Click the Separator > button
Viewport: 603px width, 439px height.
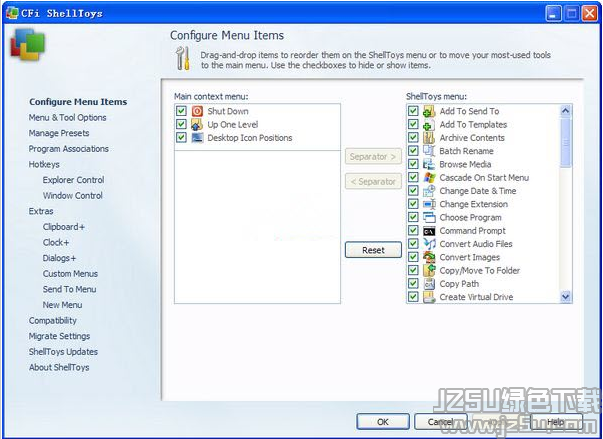[373, 156]
